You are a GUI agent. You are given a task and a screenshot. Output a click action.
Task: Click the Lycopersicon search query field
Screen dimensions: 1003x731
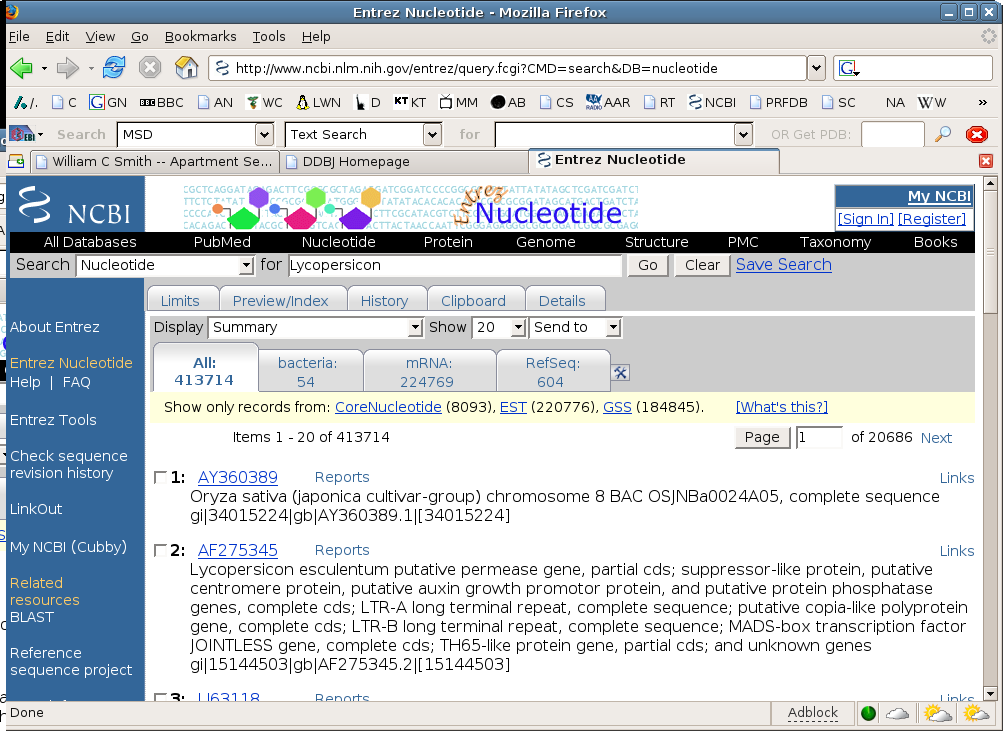[x=454, y=265]
